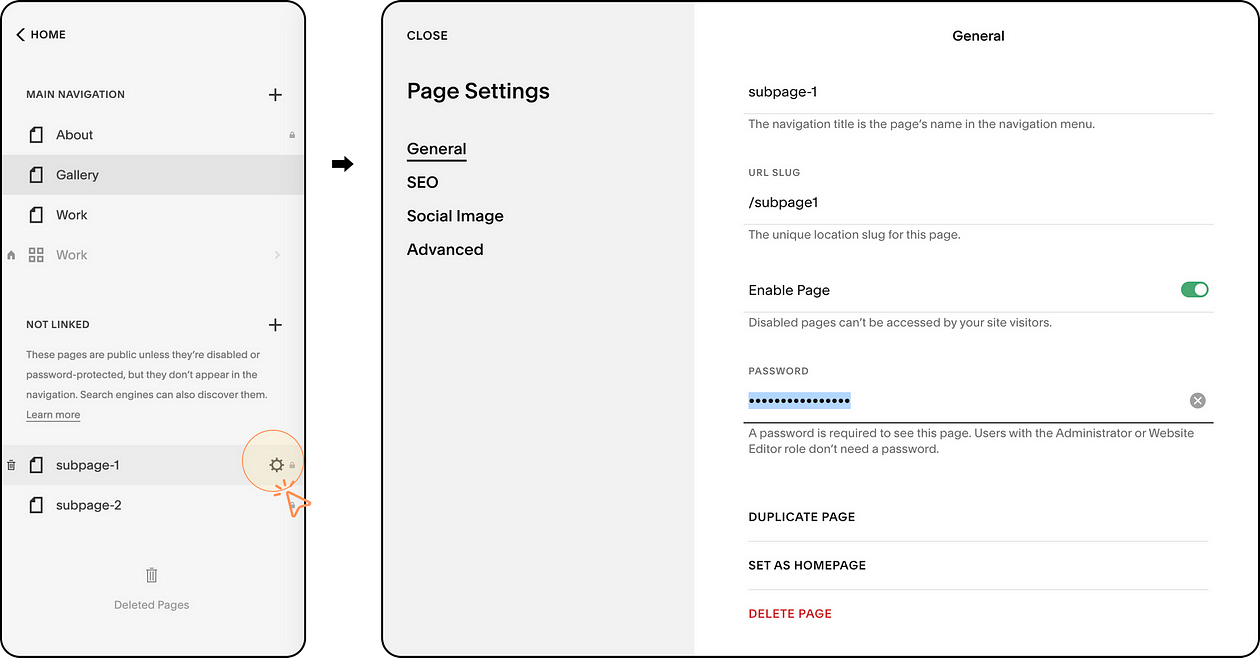Open the SEO settings tab
Screen dimensions: 1260x658
[x=423, y=182]
